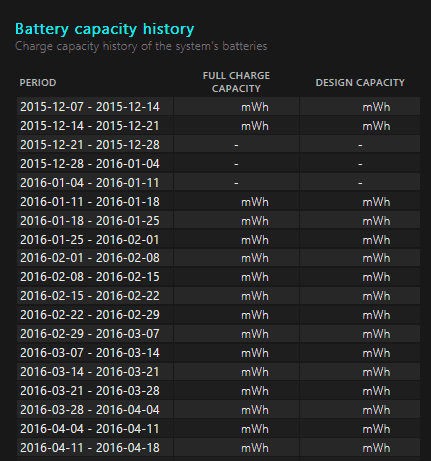This screenshot has width=431, height=461.
Task: Click the subtitle about charge capacity history
Action: (141, 46)
